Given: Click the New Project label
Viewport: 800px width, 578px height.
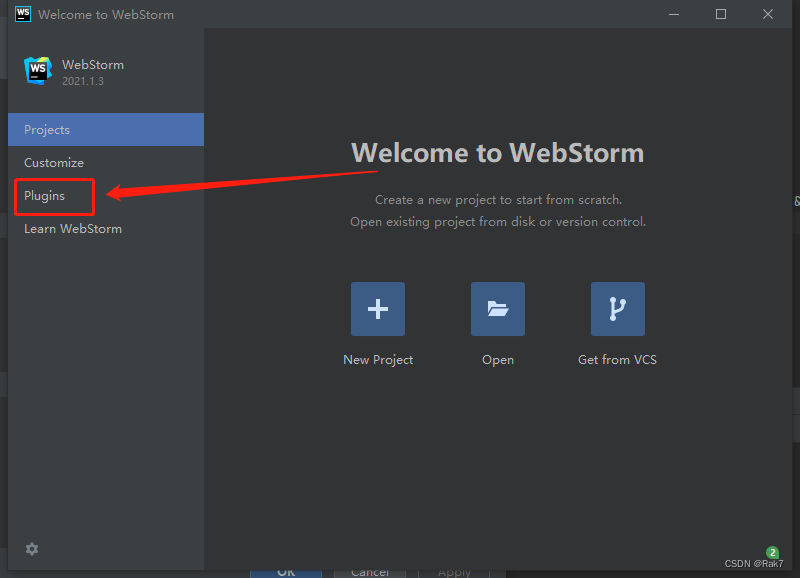Looking at the screenshot, I should coord(378,360).
